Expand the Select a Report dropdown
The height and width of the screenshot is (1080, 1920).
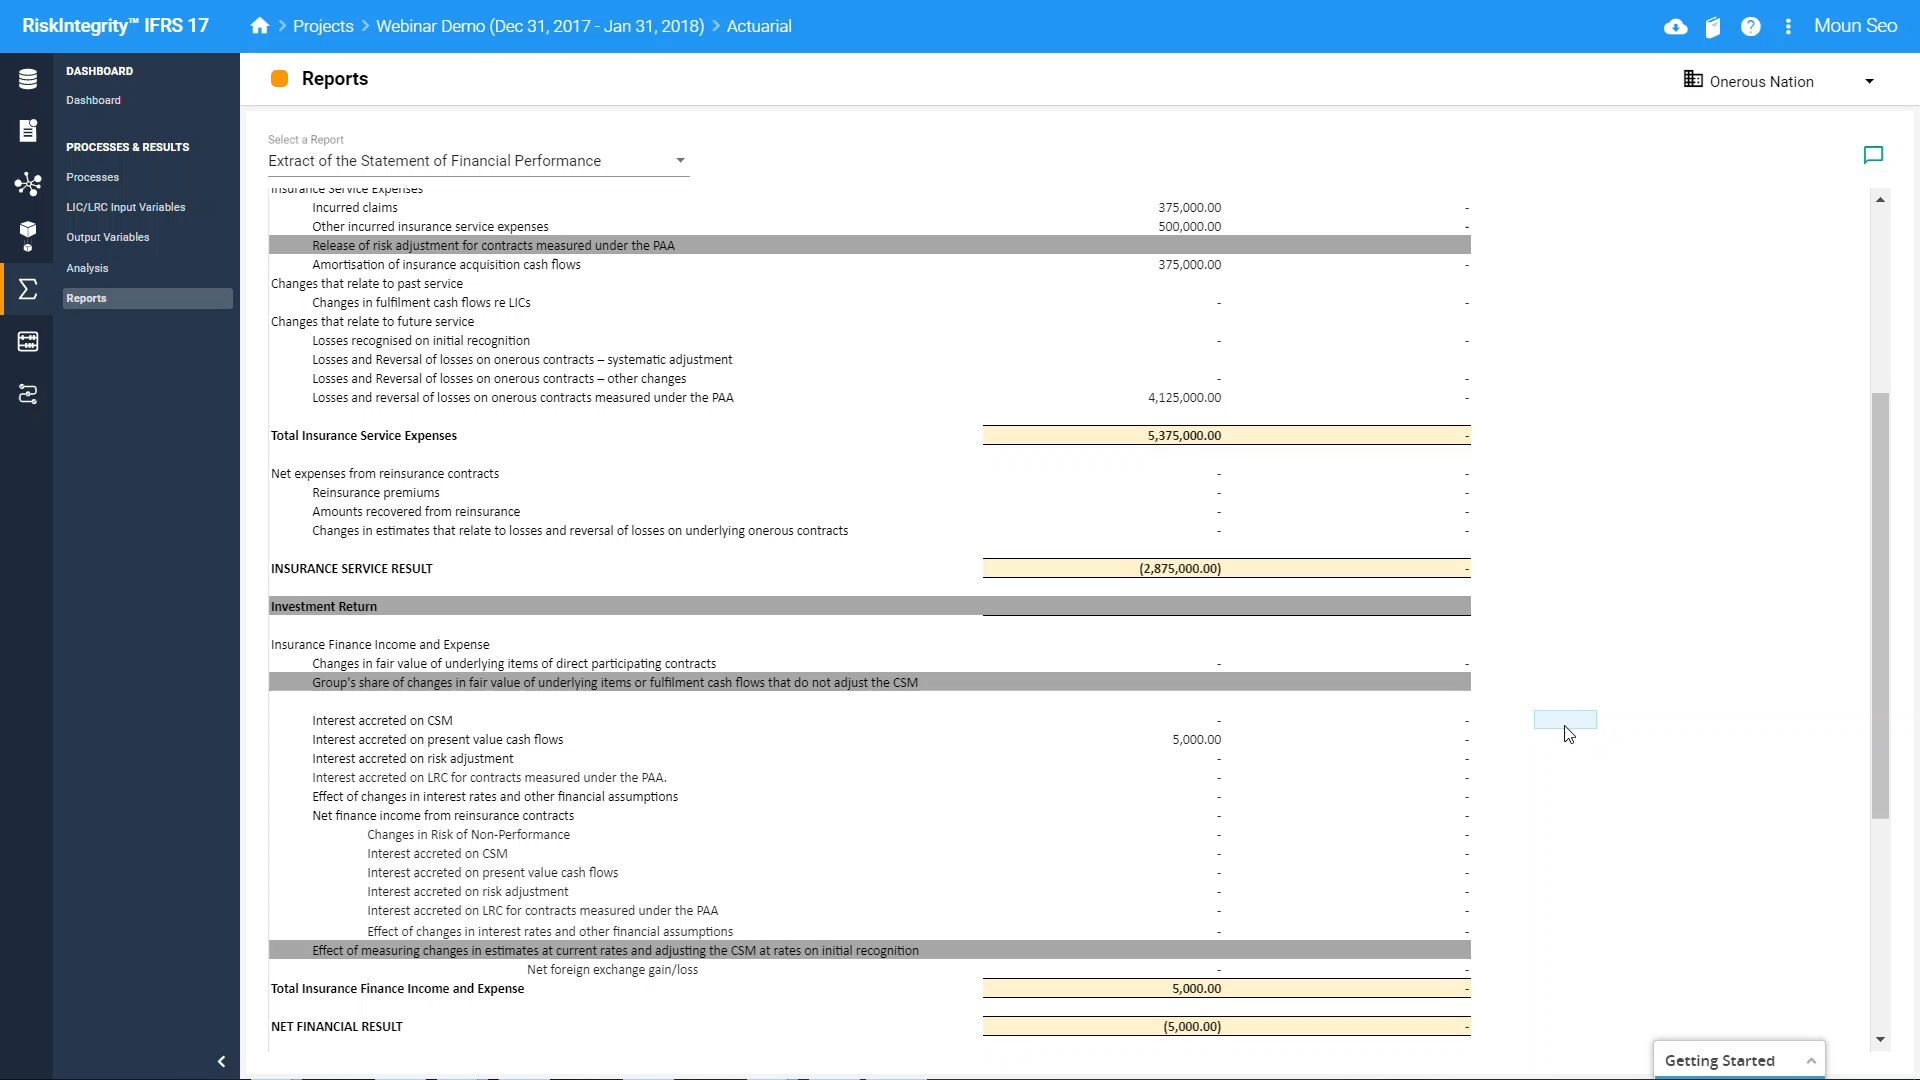point(679,161)
